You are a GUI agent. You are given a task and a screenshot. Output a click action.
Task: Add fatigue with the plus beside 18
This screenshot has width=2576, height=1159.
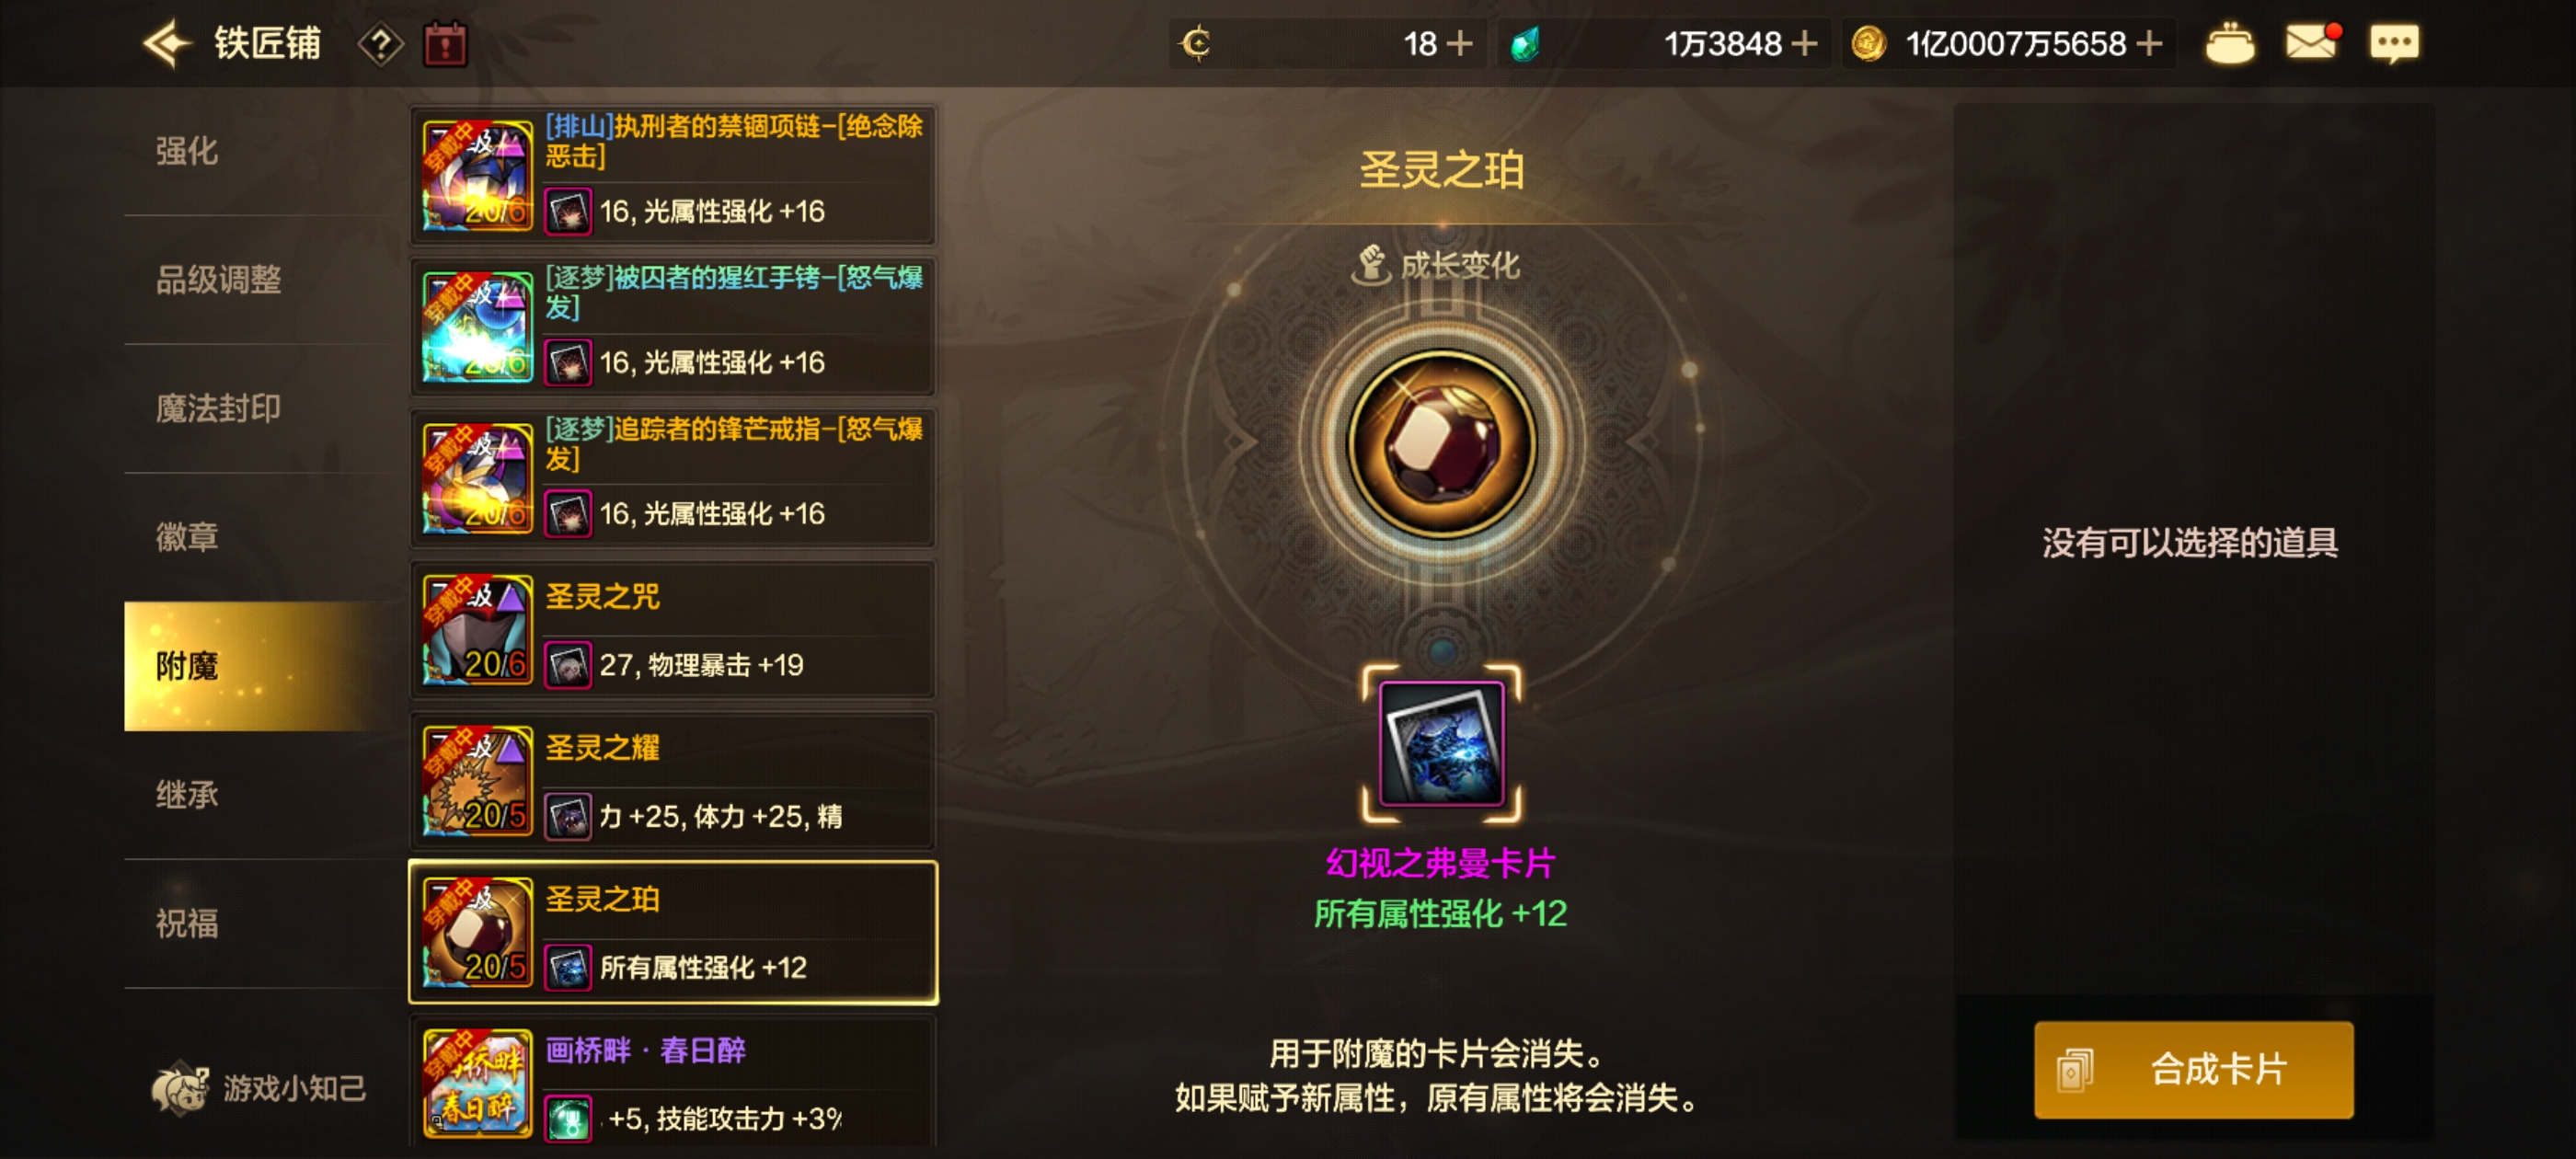(x=1460, y=44)
